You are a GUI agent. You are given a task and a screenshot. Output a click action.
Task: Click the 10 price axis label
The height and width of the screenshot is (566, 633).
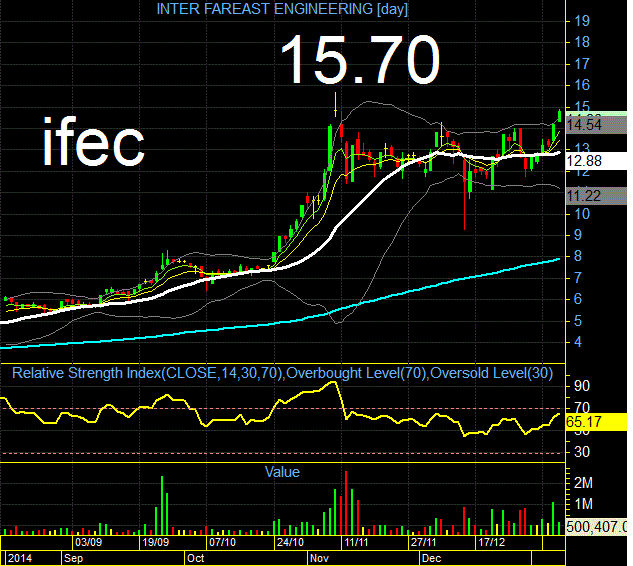(582, 214)
